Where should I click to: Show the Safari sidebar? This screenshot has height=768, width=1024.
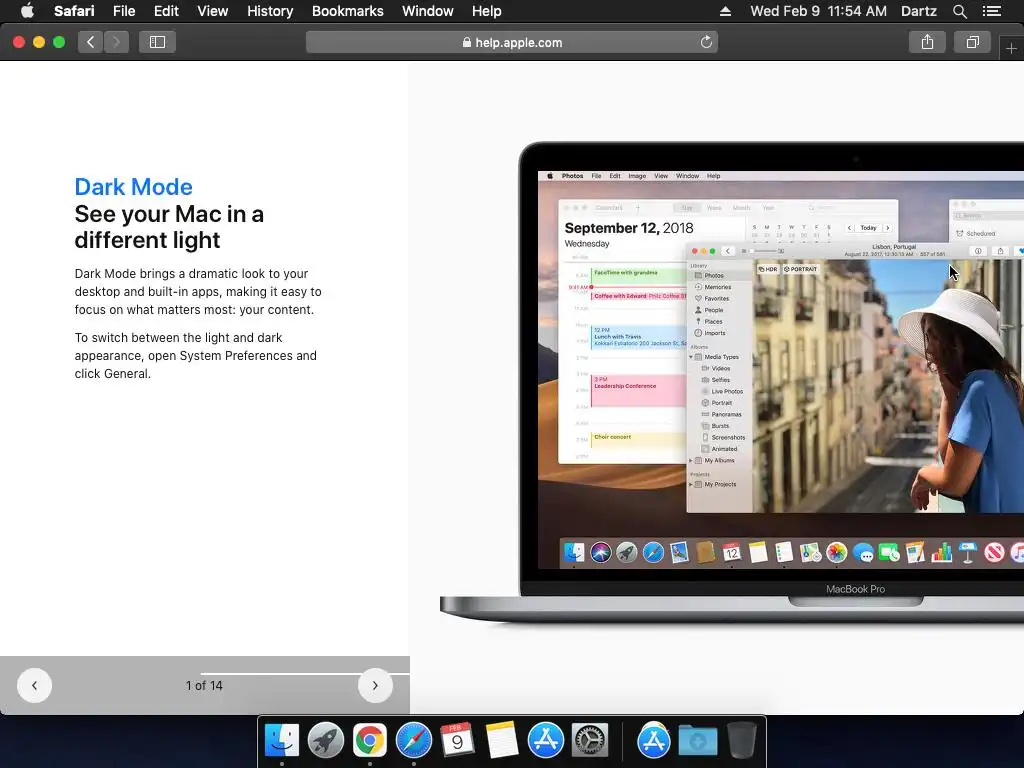click(x=157, y=42)
